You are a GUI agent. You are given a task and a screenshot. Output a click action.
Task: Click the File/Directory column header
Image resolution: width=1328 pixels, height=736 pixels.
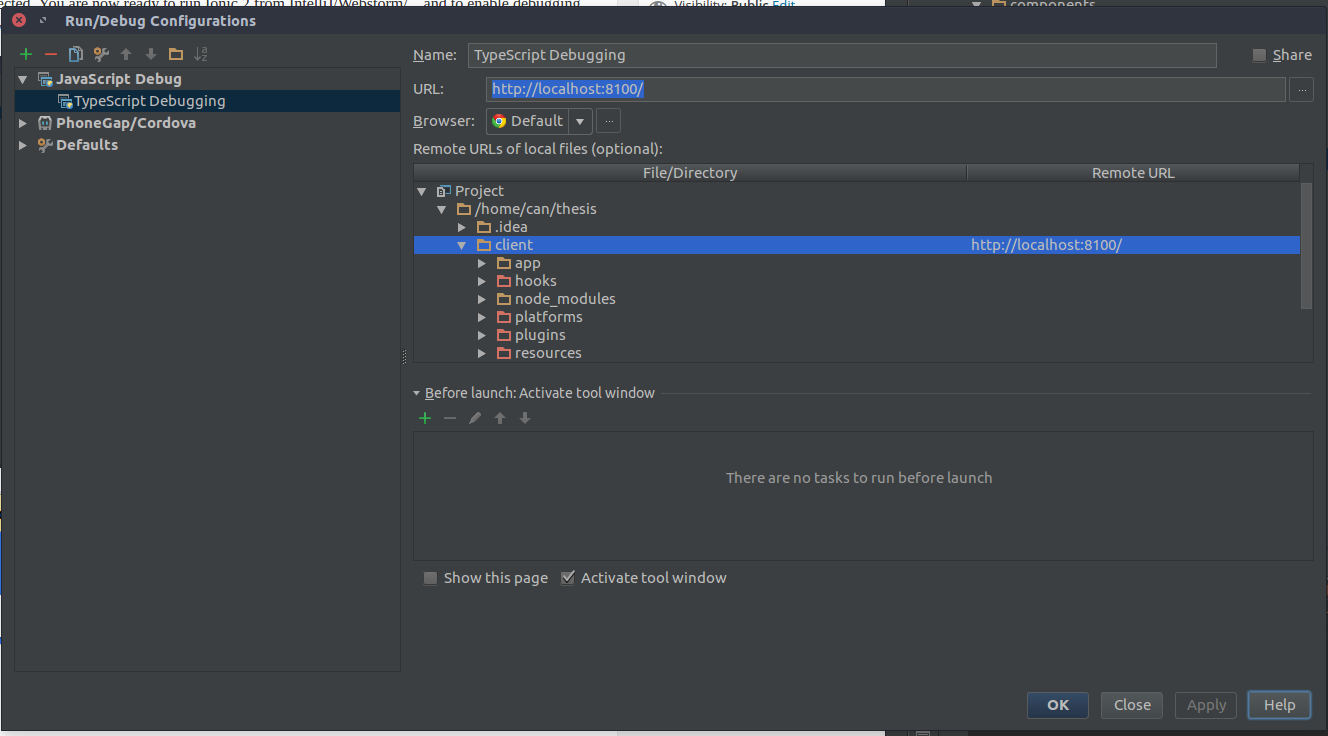690,173
